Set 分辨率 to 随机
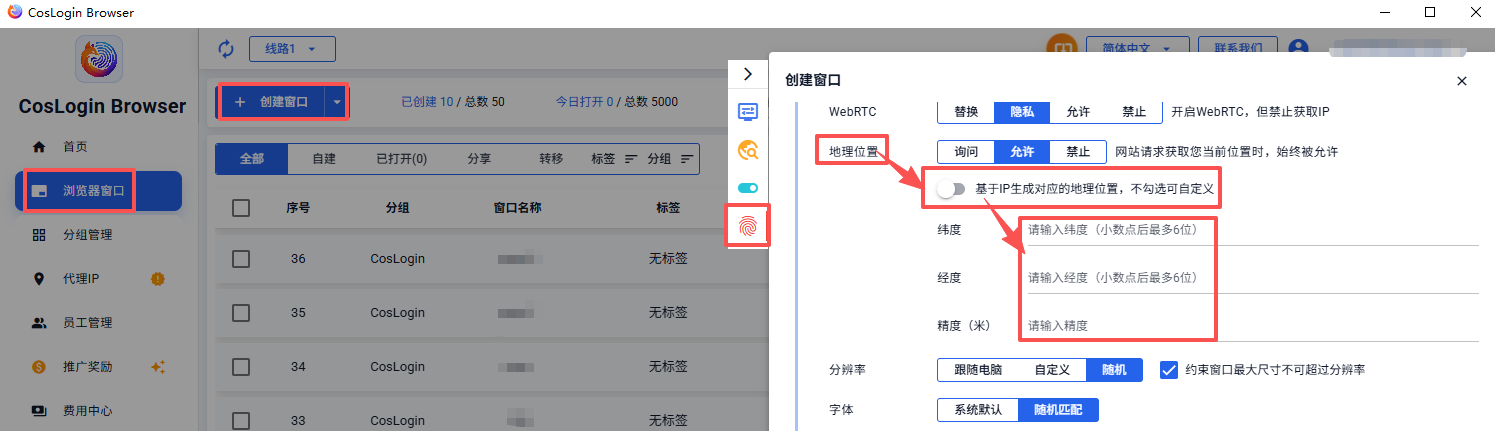 tap(1114, 370)
